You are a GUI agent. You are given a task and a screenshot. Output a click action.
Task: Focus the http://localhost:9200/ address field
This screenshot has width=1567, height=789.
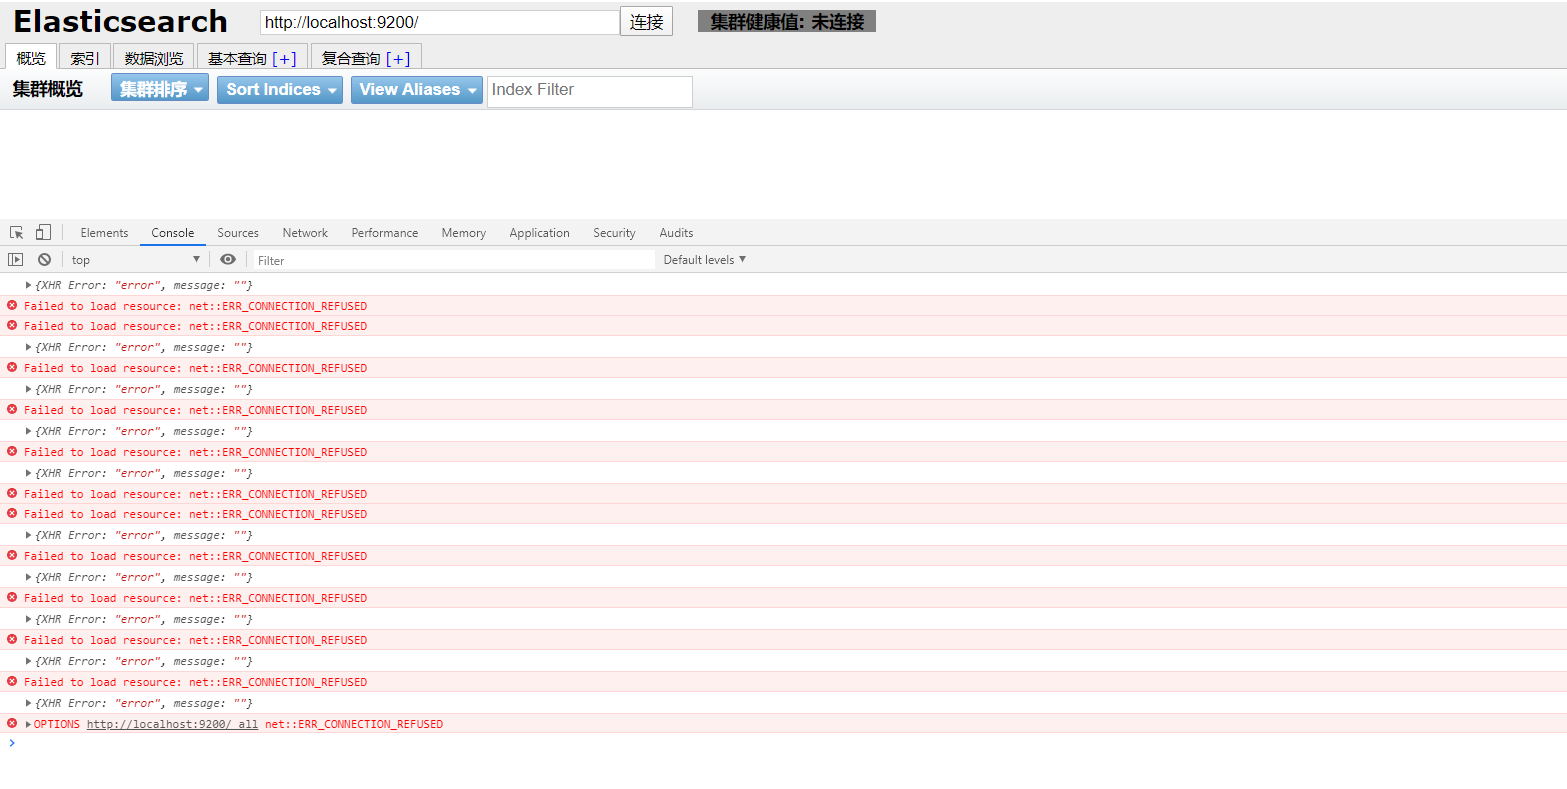pyautogui.click(x=440, y=22)
